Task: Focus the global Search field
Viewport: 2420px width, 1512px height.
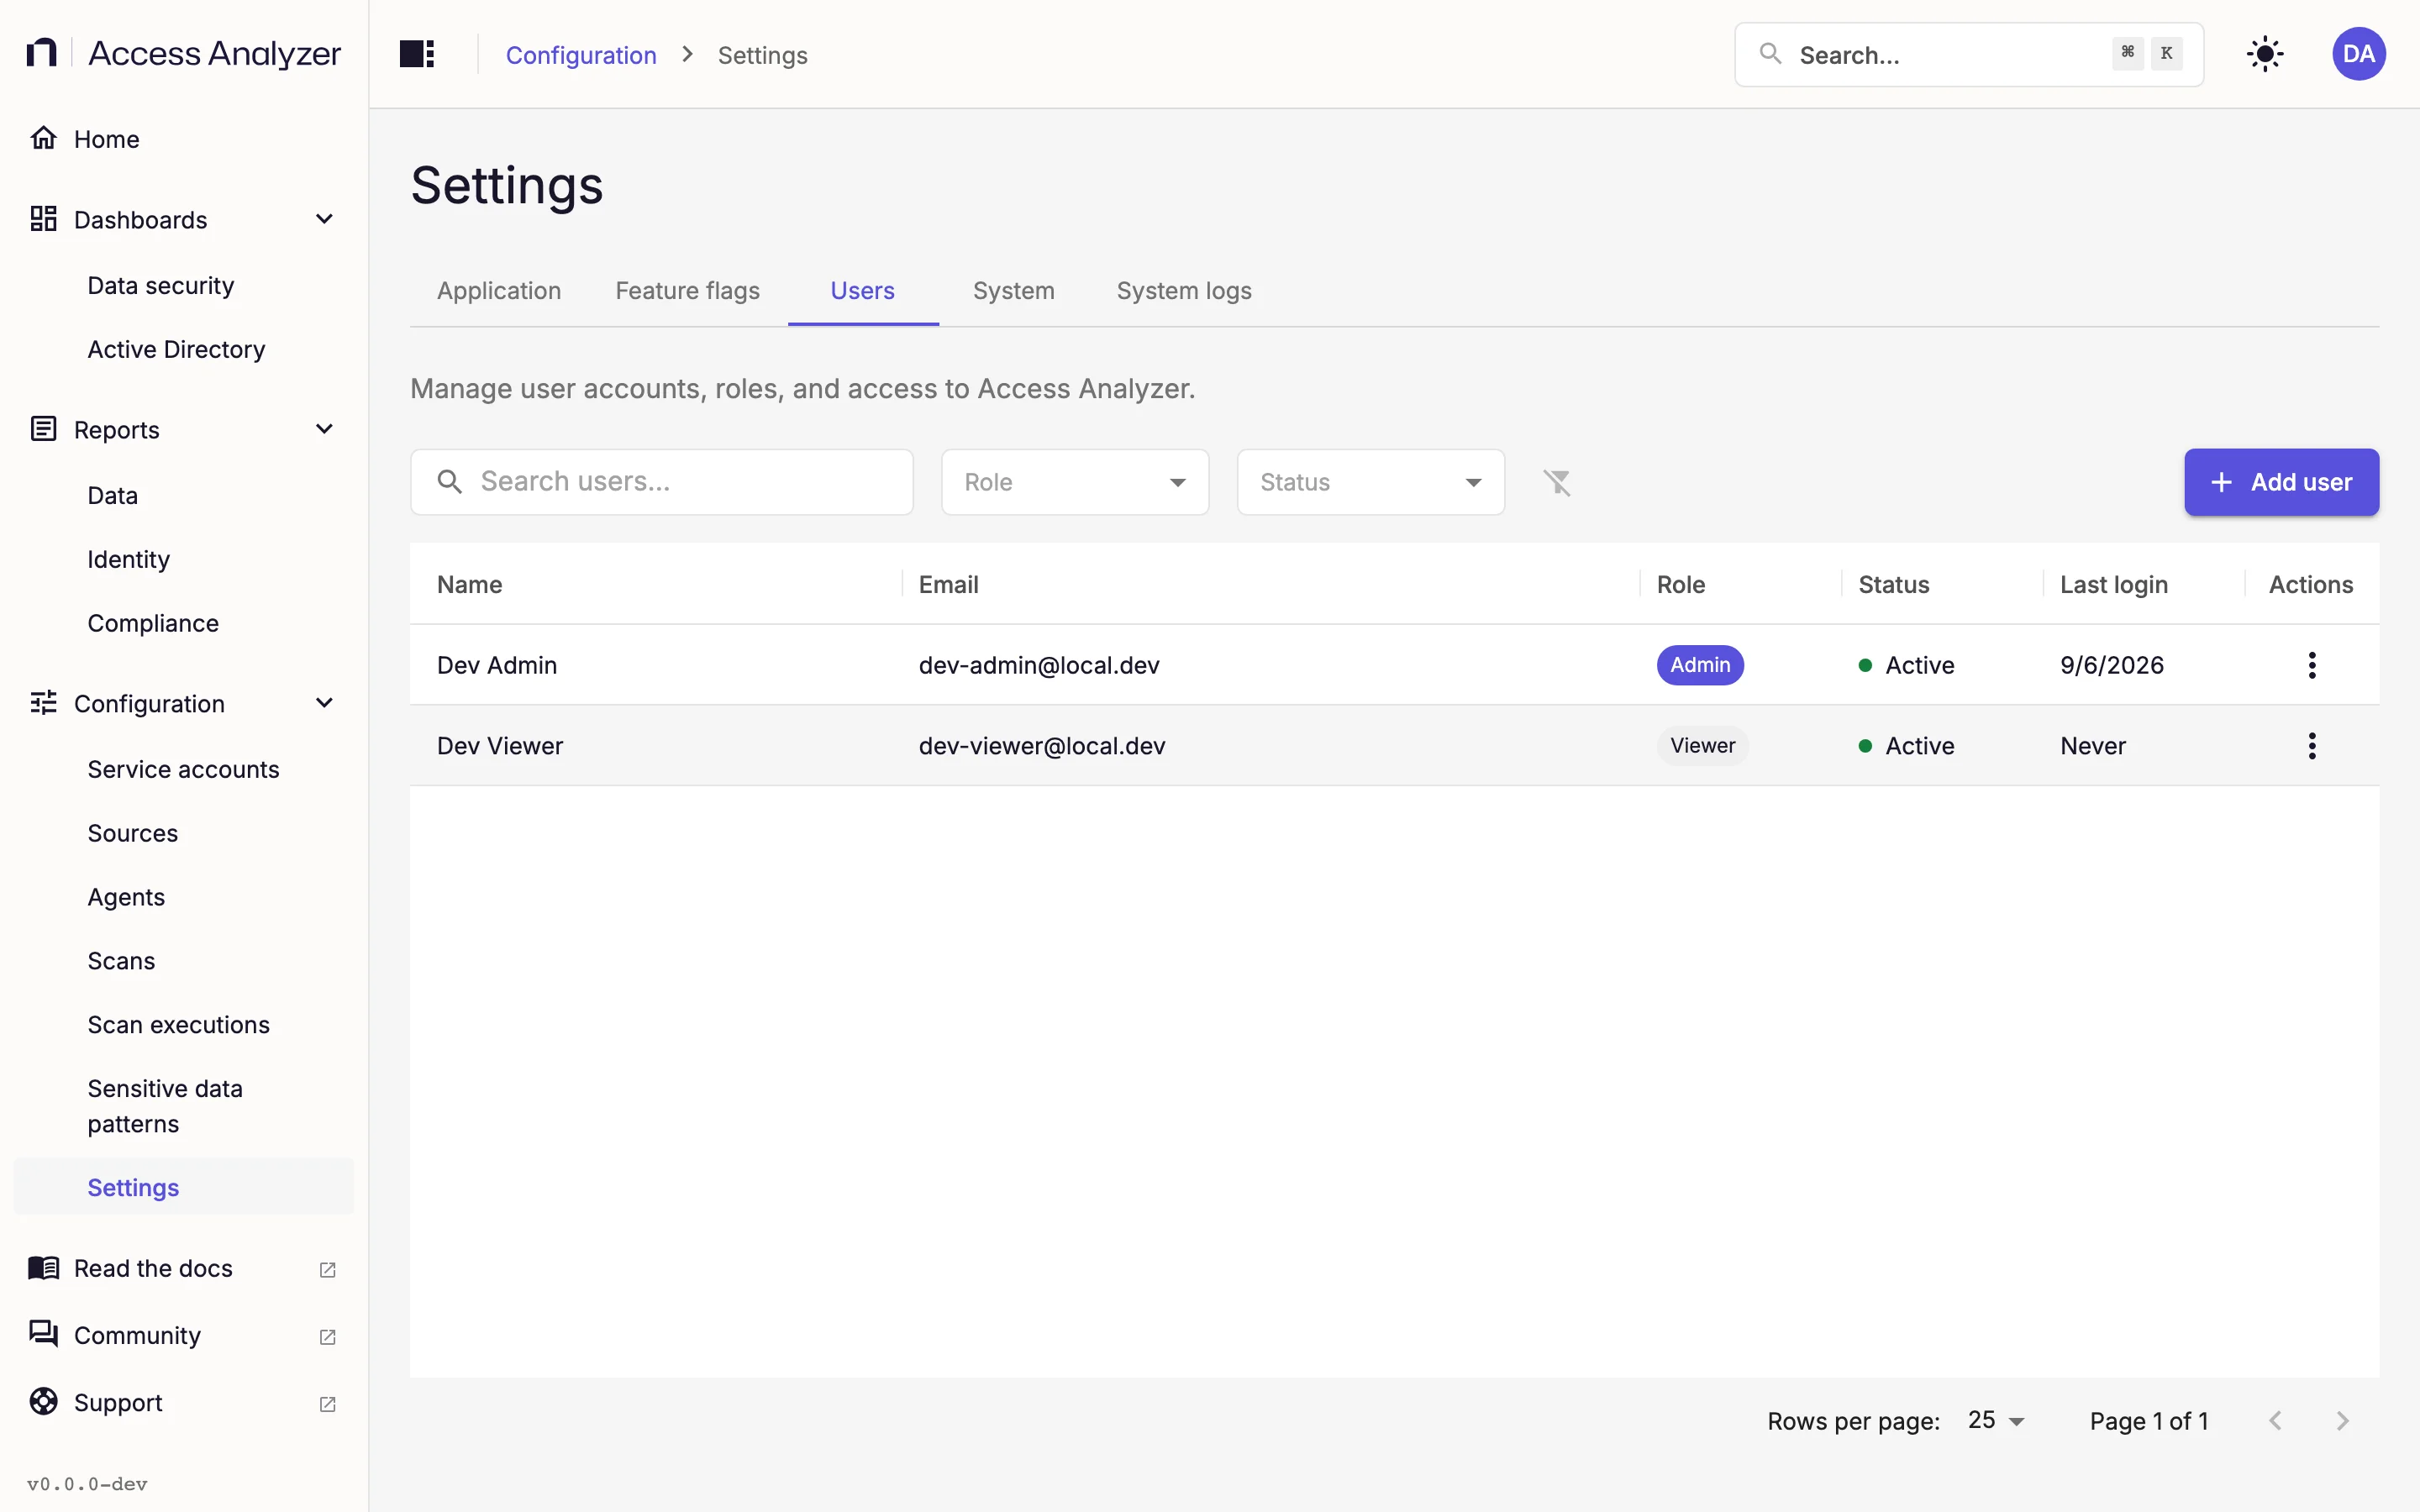Action: [x=1968, y=54]
